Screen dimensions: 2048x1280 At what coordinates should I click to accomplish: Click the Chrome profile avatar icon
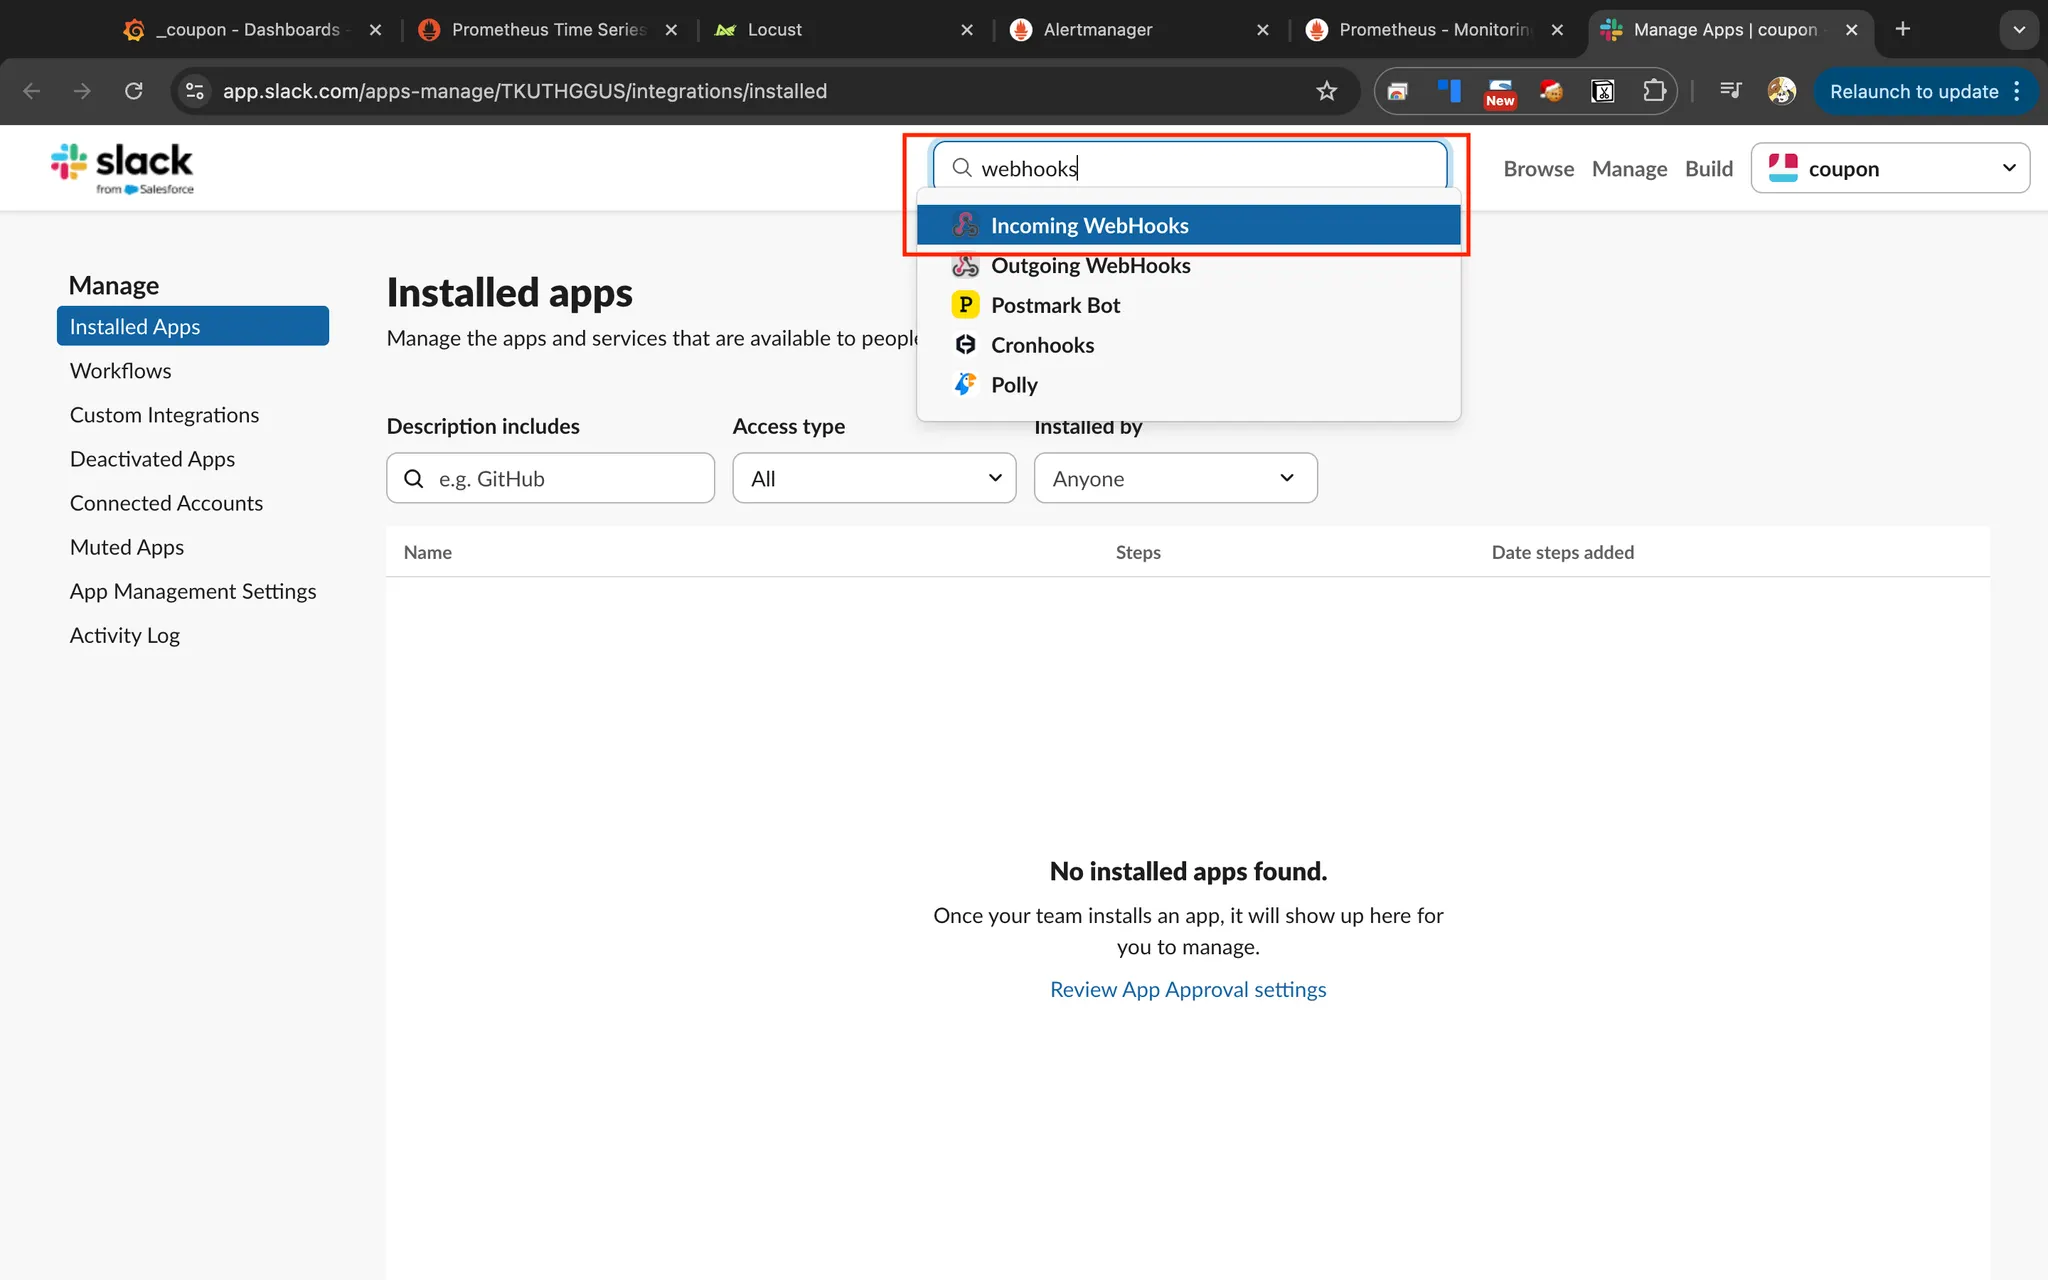1781,91
